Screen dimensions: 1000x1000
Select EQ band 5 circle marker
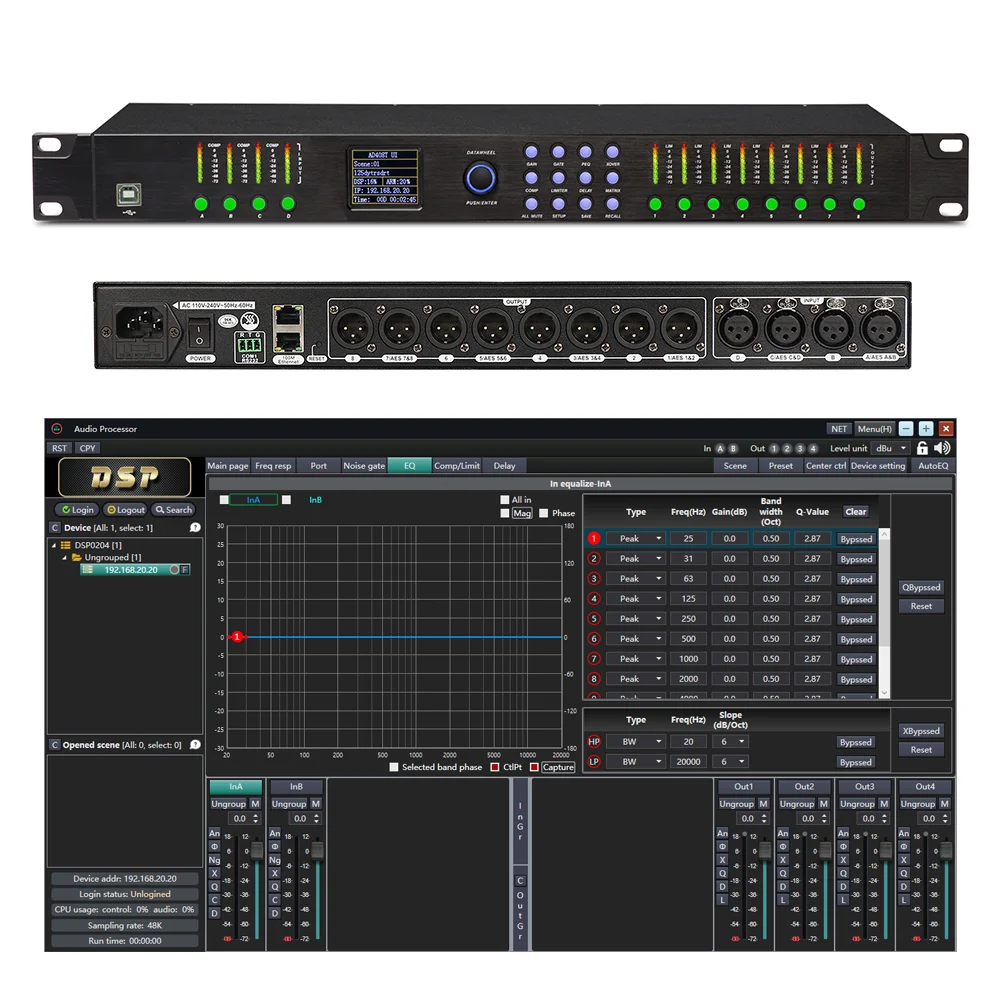(x=594, y=619)
